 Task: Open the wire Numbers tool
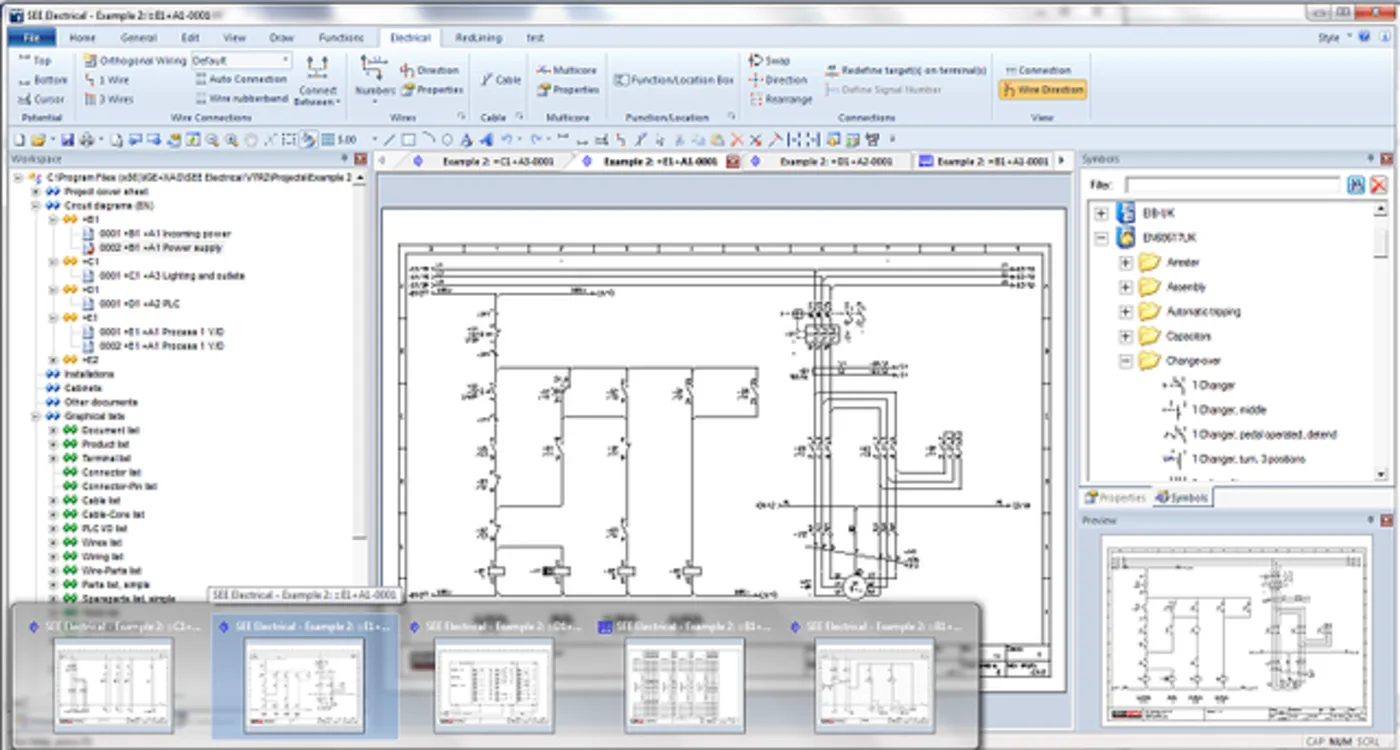[375, 77]
